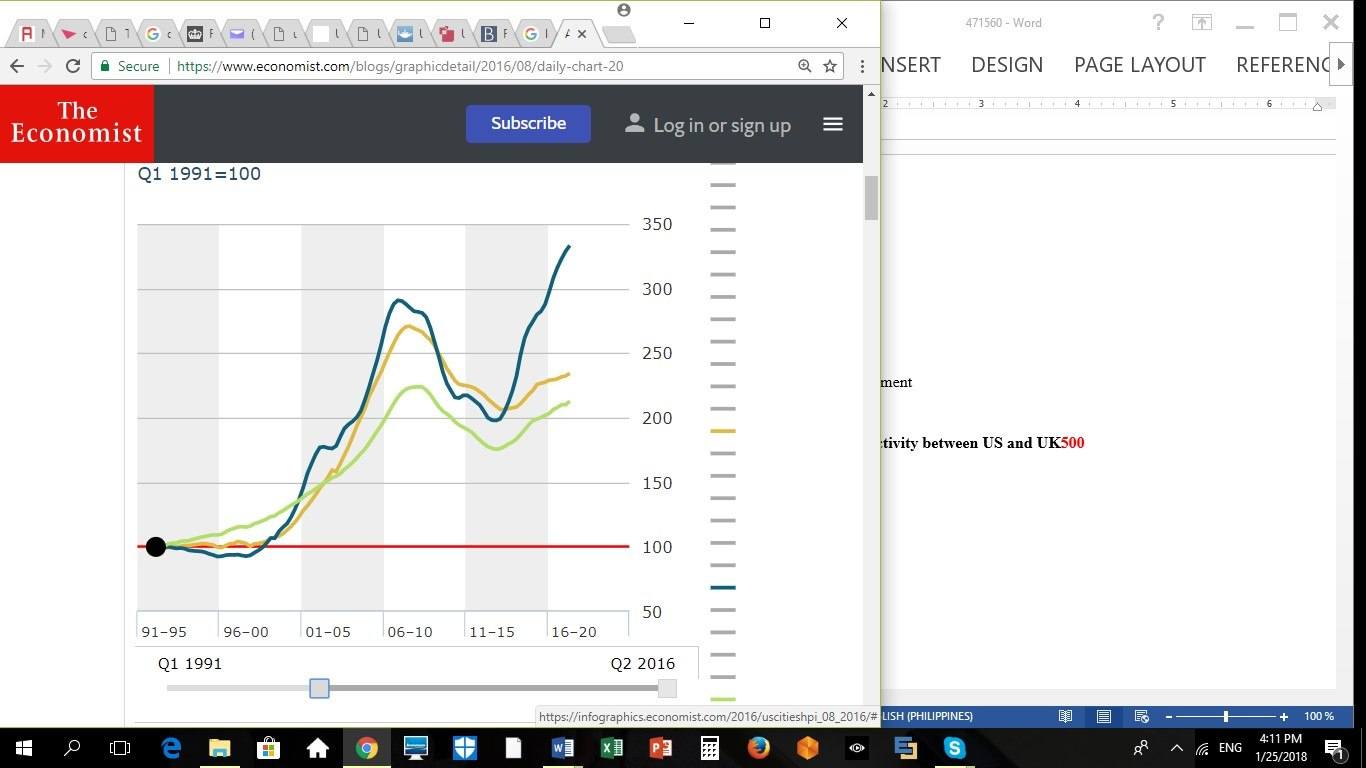The width and height of the screenshot is (1366, 768).
Task: Click the blue Subscribe button
Action: tap(528, 124)
